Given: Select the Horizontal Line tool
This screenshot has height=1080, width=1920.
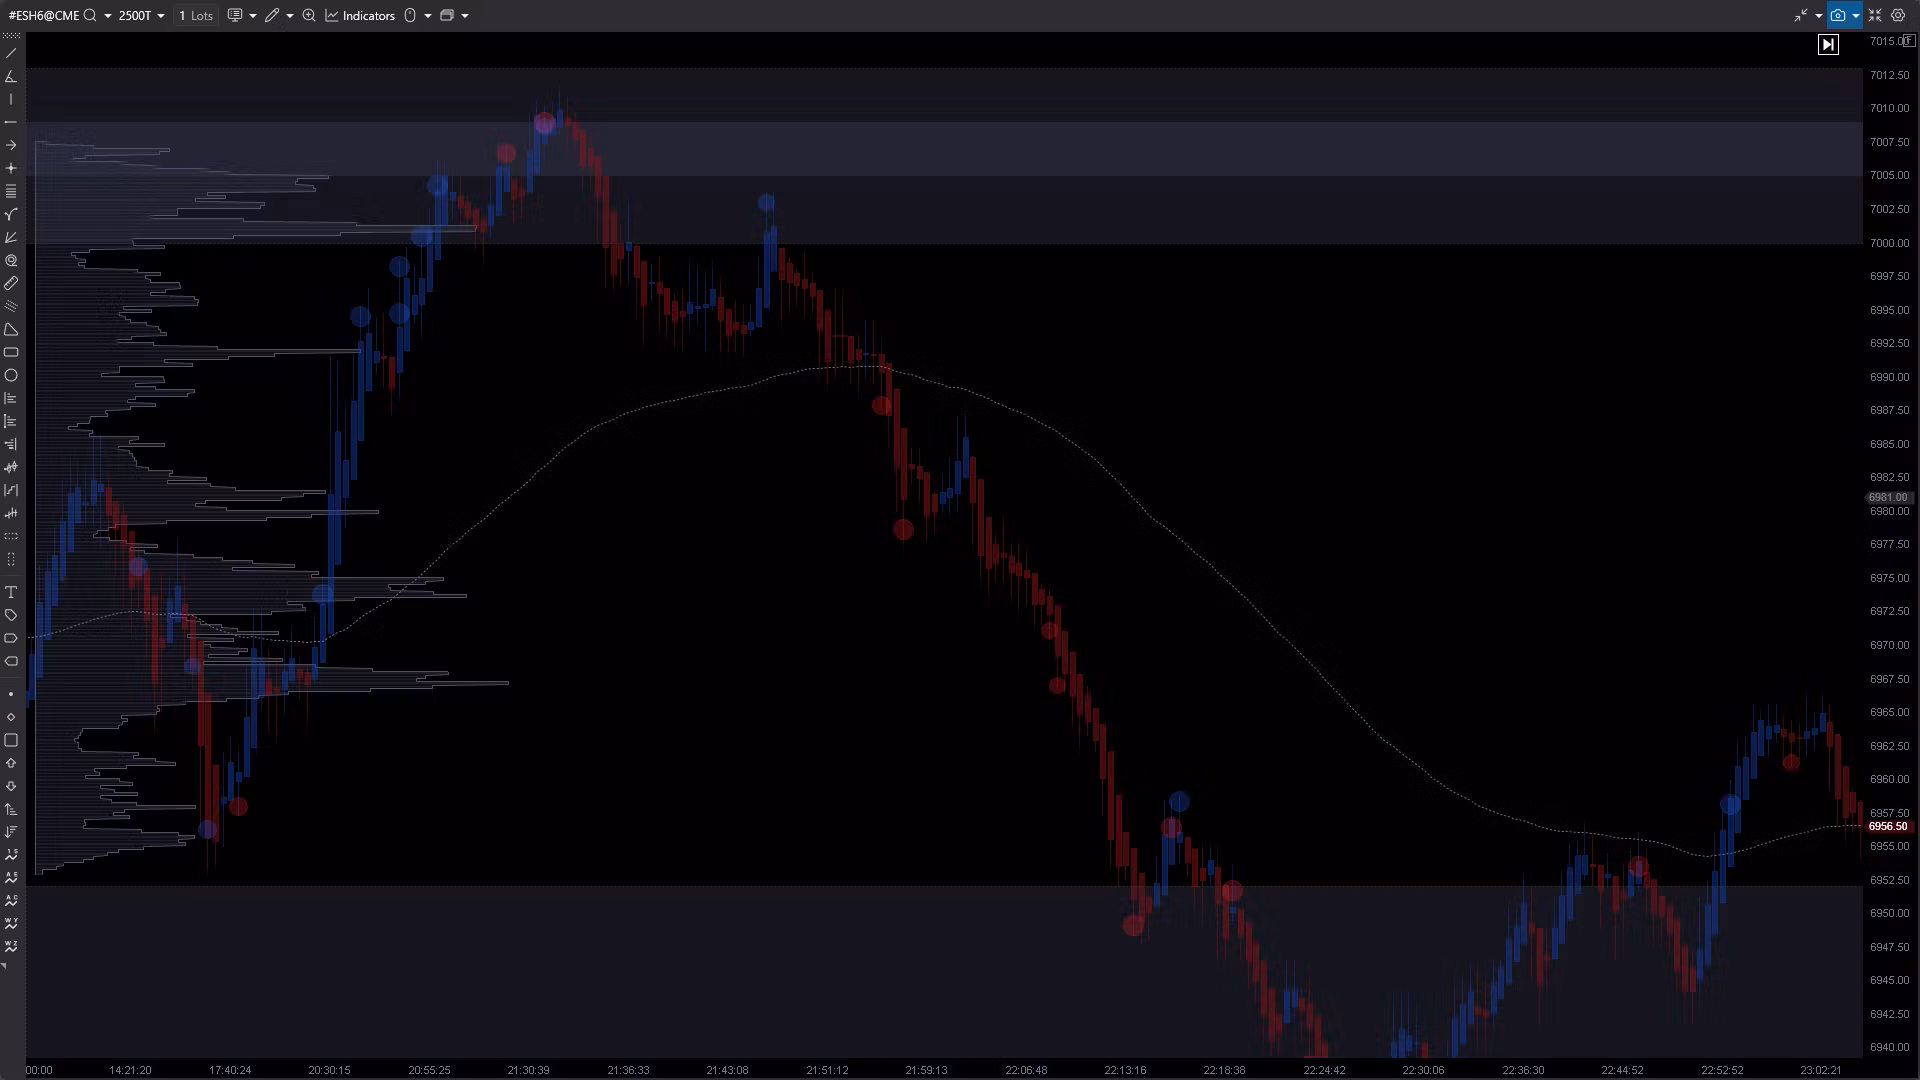Looking at the screenshot, I should click(x=11, y=122).
